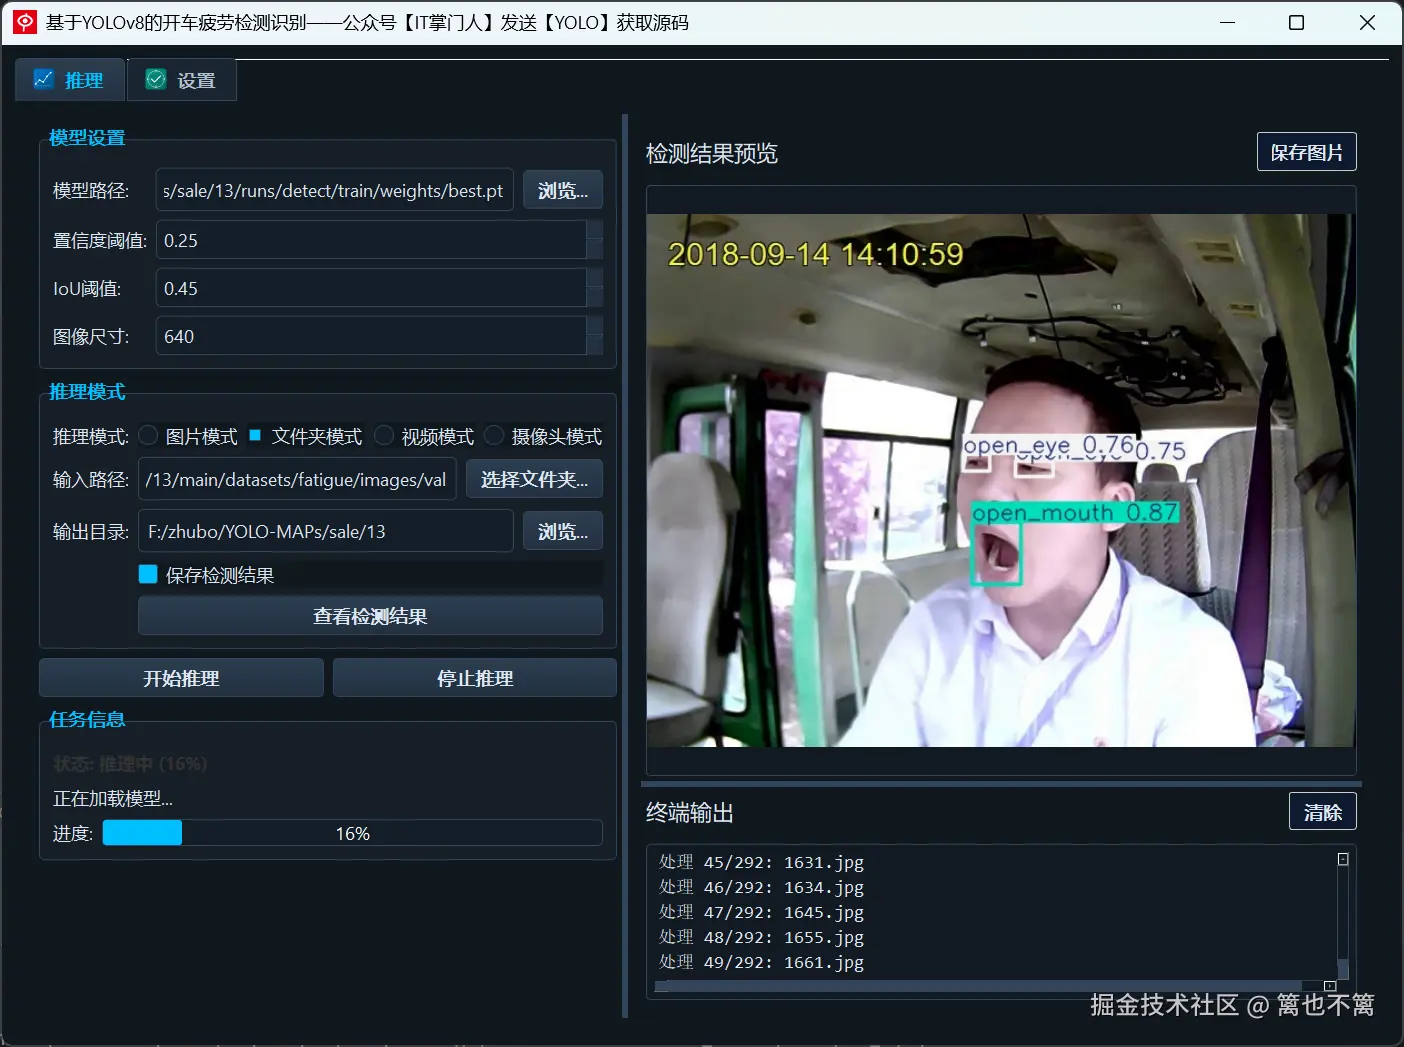Screen dimensions: 1404x1047
Task: Click terminal line '处理 47/292: 1645.jpg'
Action: click(761, 912)
